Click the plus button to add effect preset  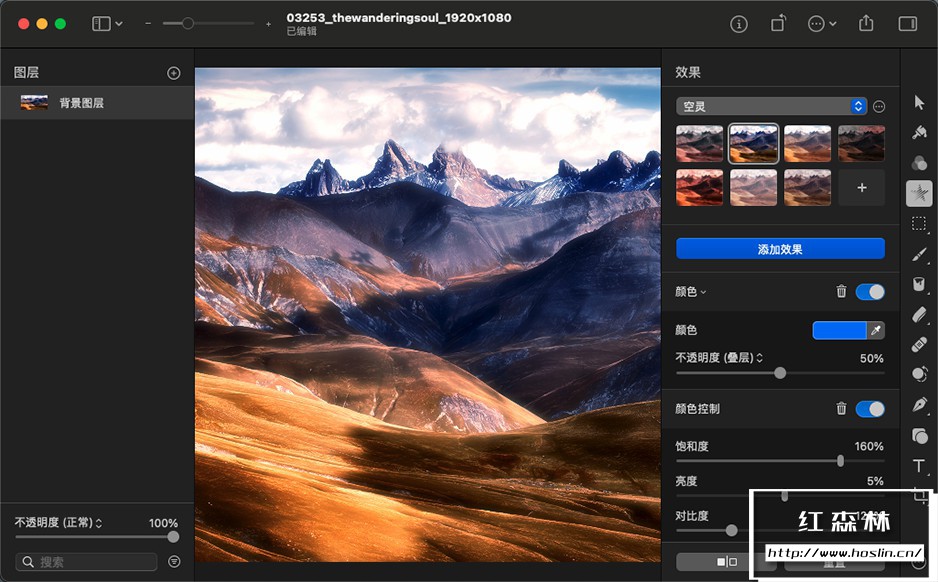pos(861,187)
